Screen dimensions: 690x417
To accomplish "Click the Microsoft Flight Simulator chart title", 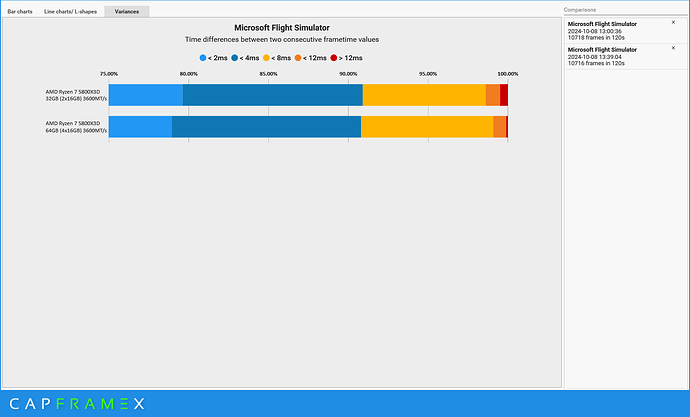I will click(282, 28).
